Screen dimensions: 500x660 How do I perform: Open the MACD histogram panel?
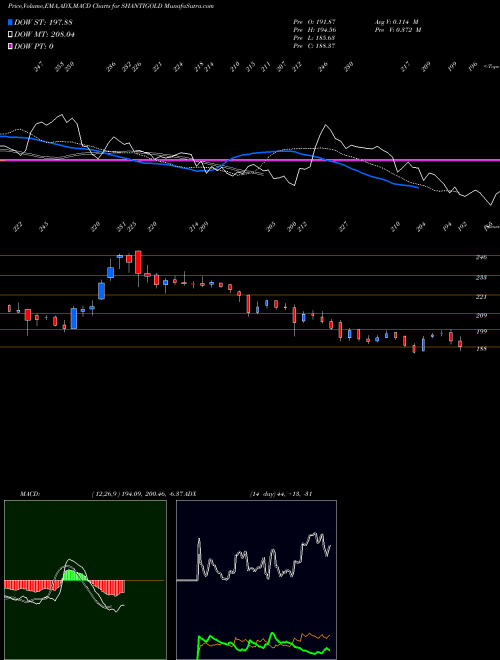[85, 580]
